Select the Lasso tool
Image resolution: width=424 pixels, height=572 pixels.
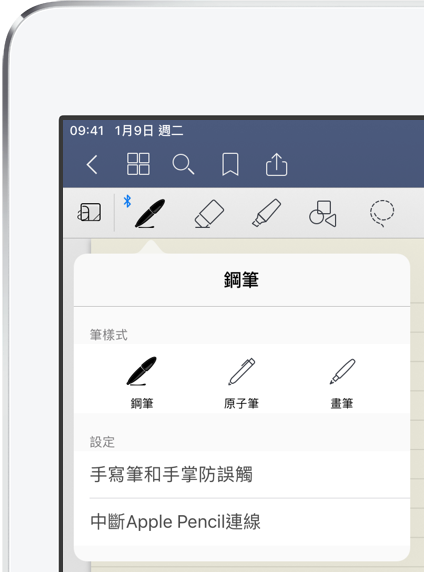[382, 213]
